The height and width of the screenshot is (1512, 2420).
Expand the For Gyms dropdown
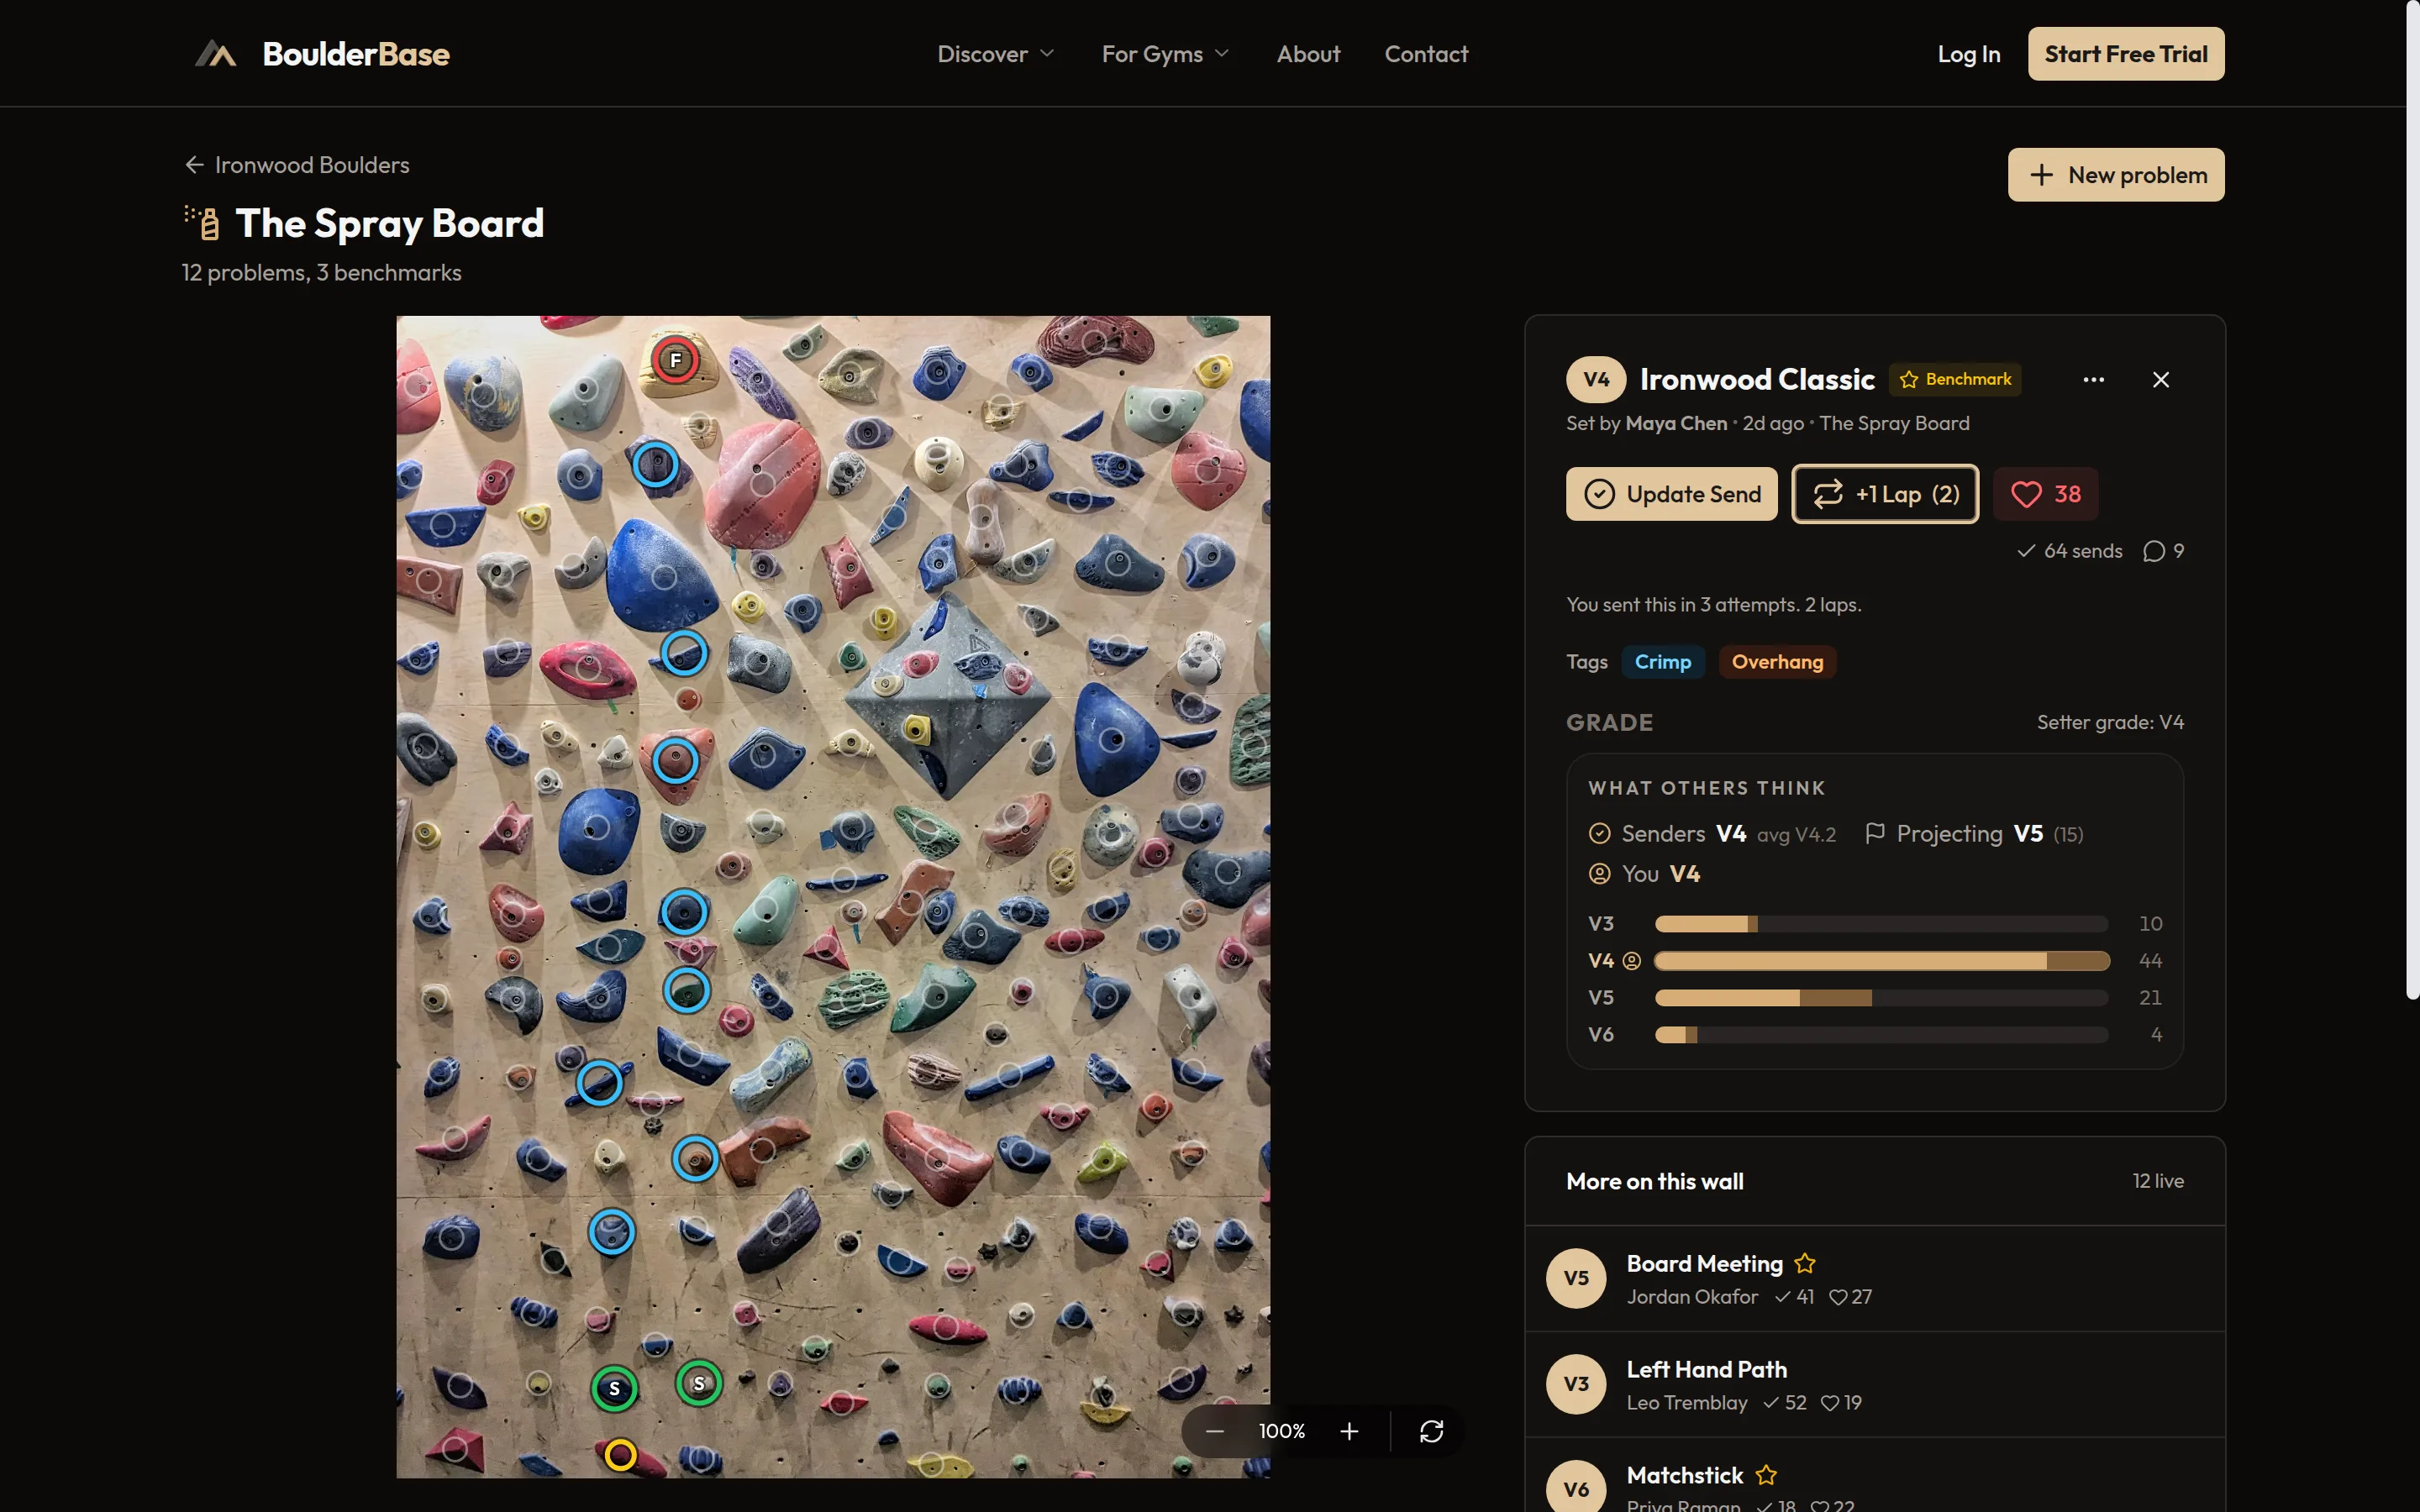1165,54
